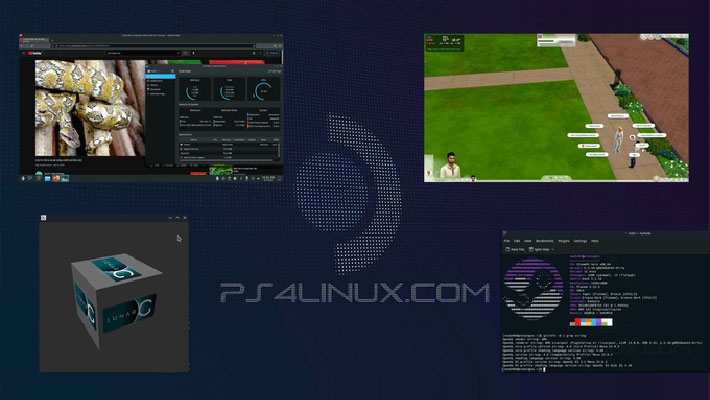Open a new Firefox tab with the plus button
The image size is (710, 400).
point(52,40)
